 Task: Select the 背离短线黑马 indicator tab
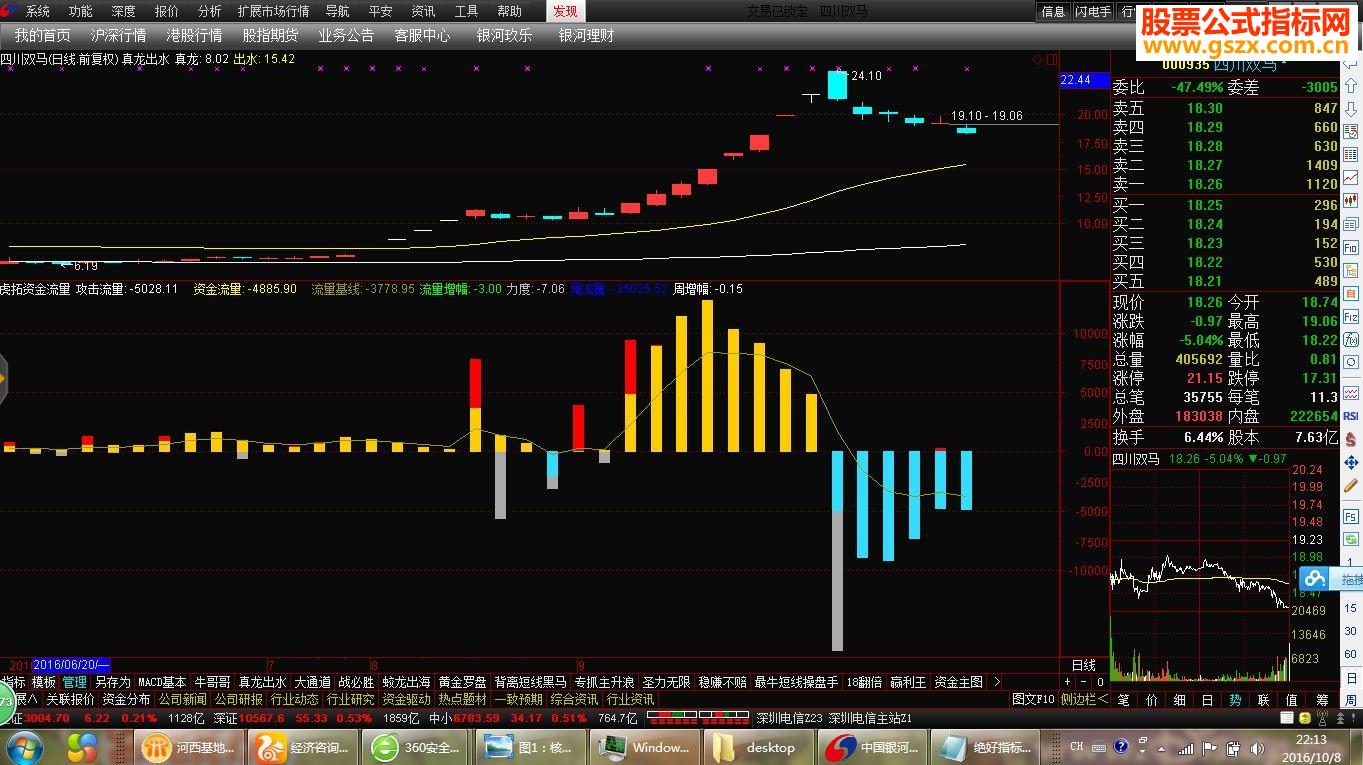point(530,682)
